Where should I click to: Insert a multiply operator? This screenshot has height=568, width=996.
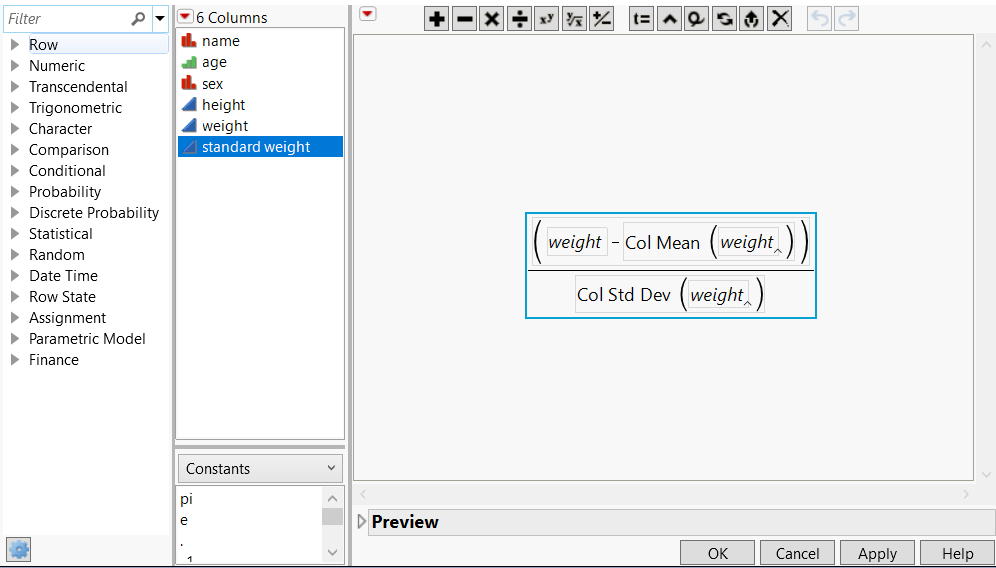tap(491, 19)
